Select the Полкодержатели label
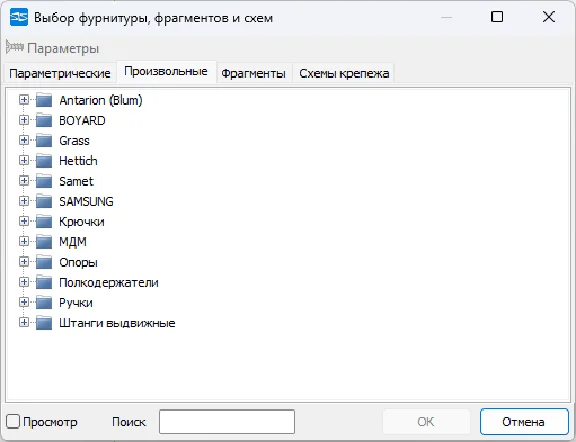Image resolution: width=576 pixels, height=442 pixels. point(109,283)
